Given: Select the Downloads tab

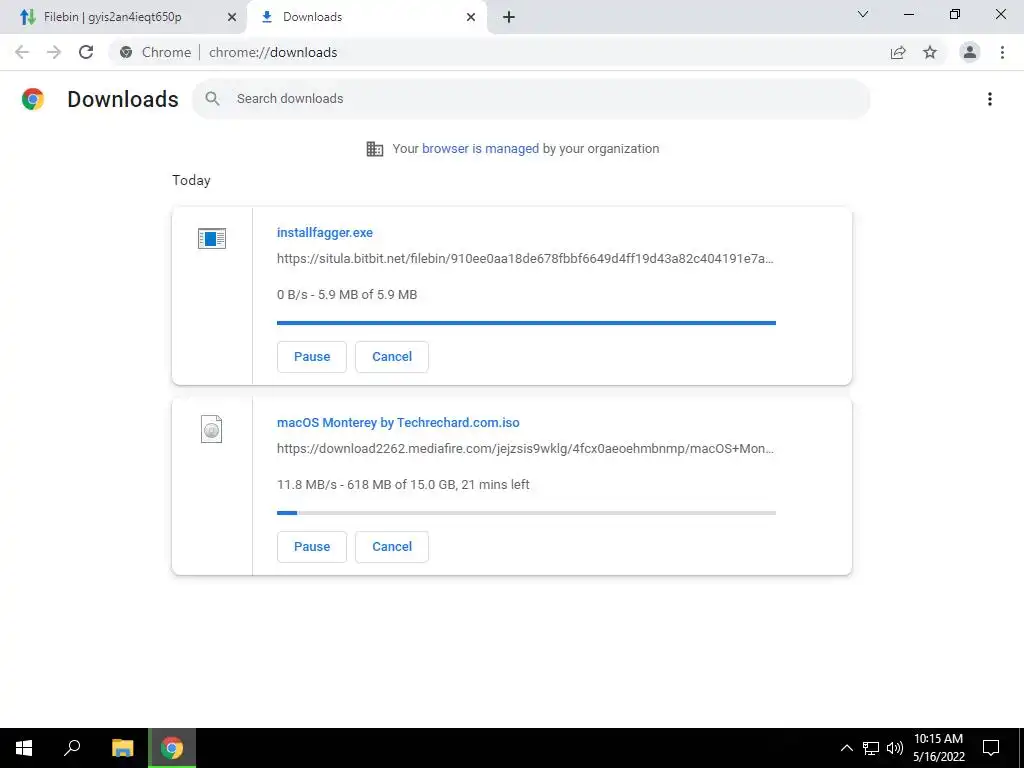Looking at the screenshot, I should tap(367, 17).
